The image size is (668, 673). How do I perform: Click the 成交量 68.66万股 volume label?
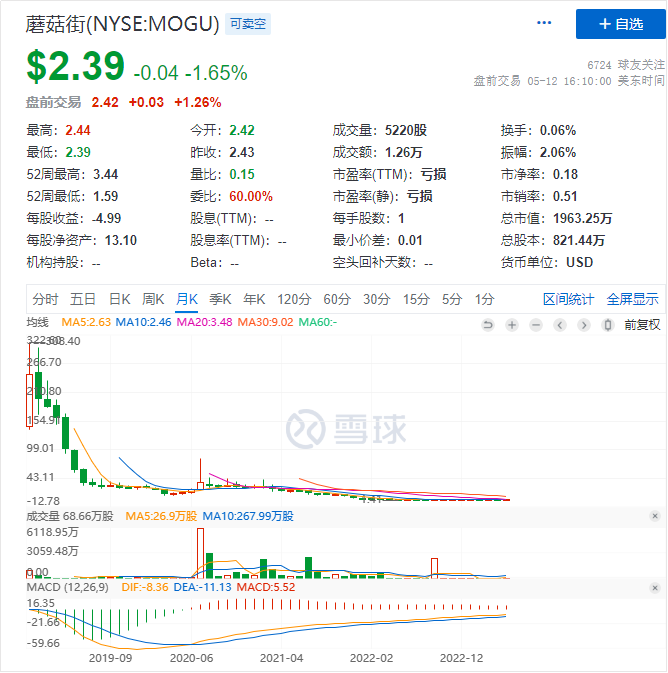[x=70, y=516]
